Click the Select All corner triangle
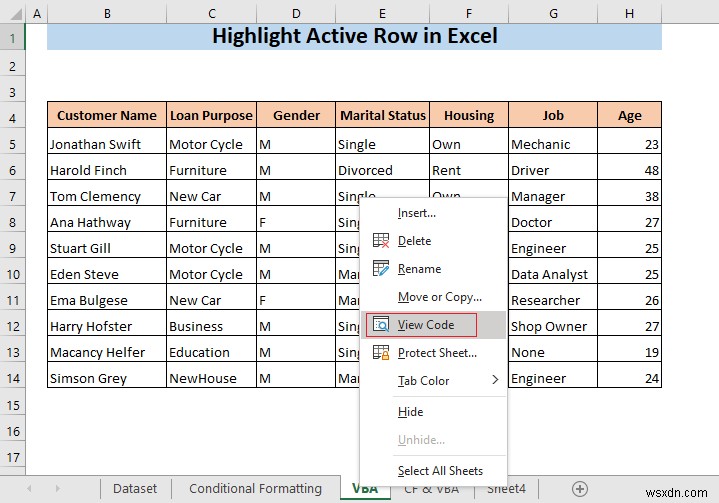 [x=15, y=14]
